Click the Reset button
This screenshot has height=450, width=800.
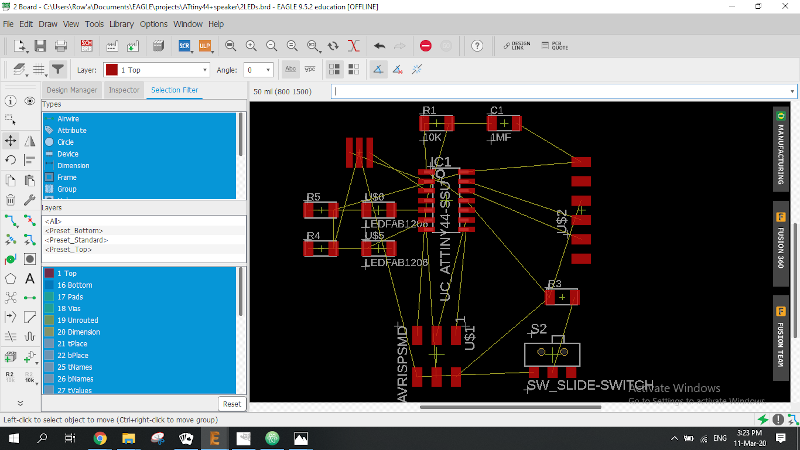click(232, 404)
